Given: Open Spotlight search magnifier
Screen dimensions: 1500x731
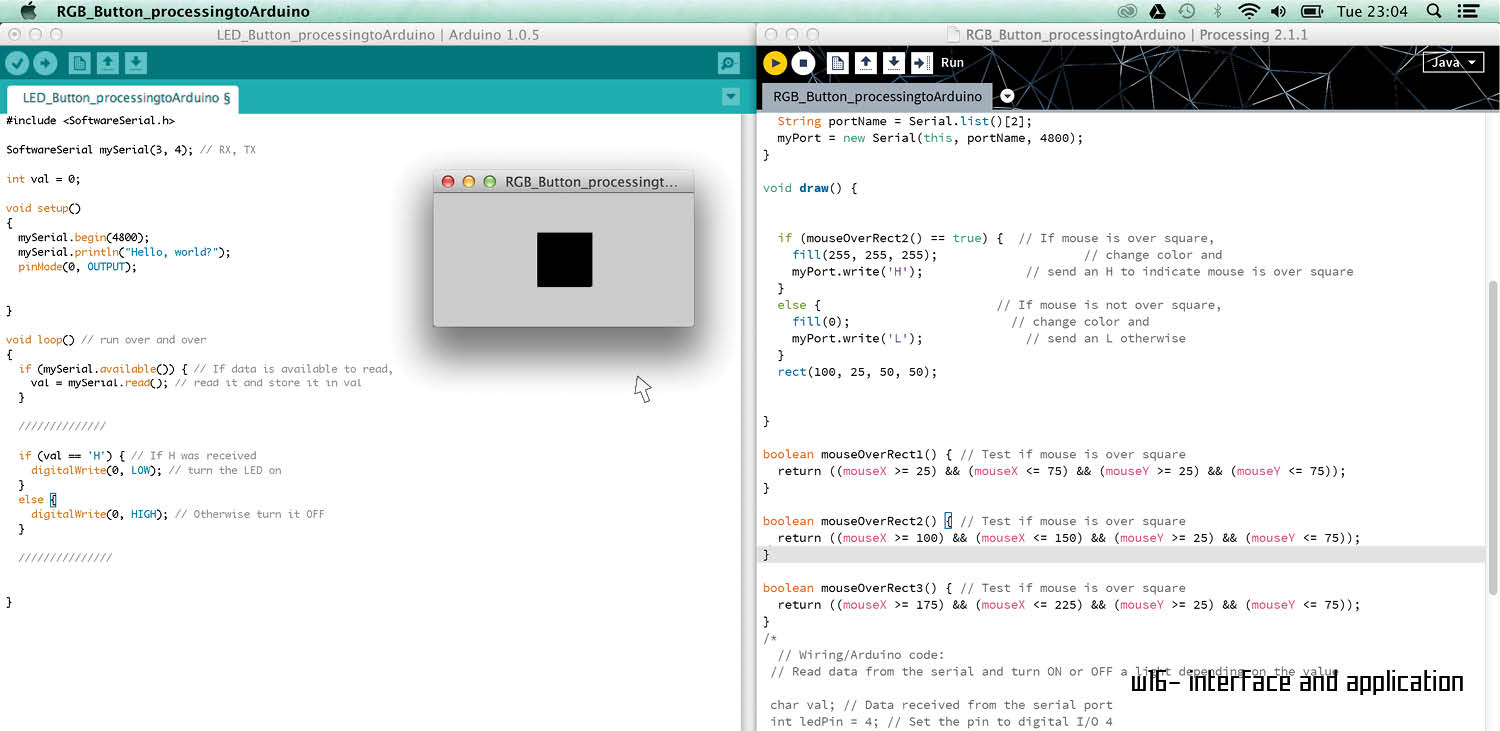Looking at the screenshot, I should coord(1434,11).
